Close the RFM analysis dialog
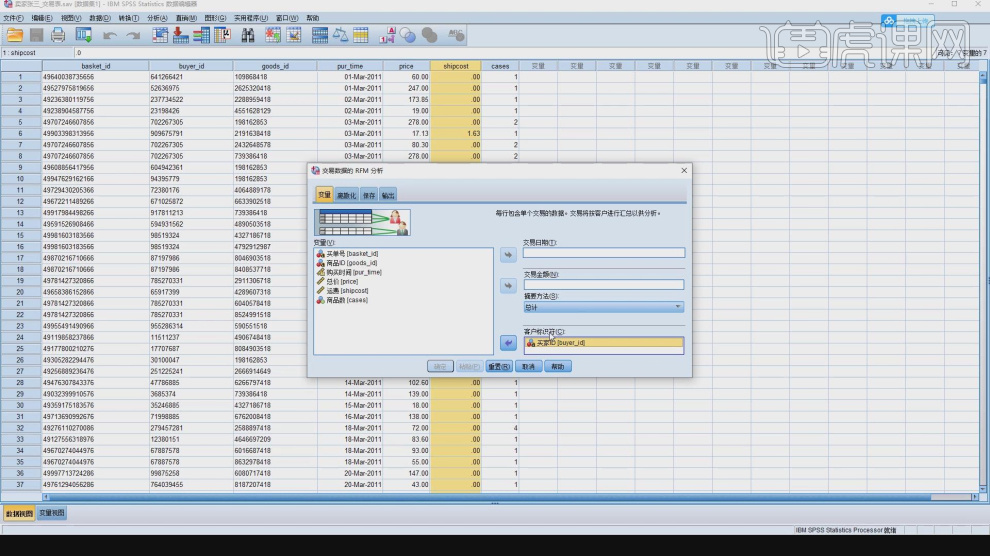This screenshot has height=556, width=990. point(684,170)
